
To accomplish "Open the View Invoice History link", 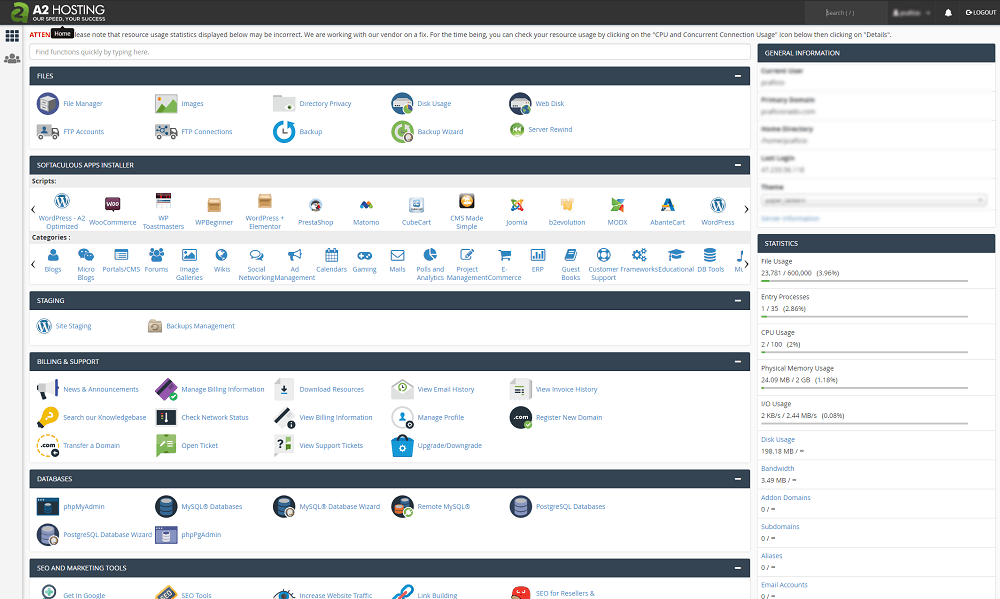I will pyautogui.click(x=566, y=389).
